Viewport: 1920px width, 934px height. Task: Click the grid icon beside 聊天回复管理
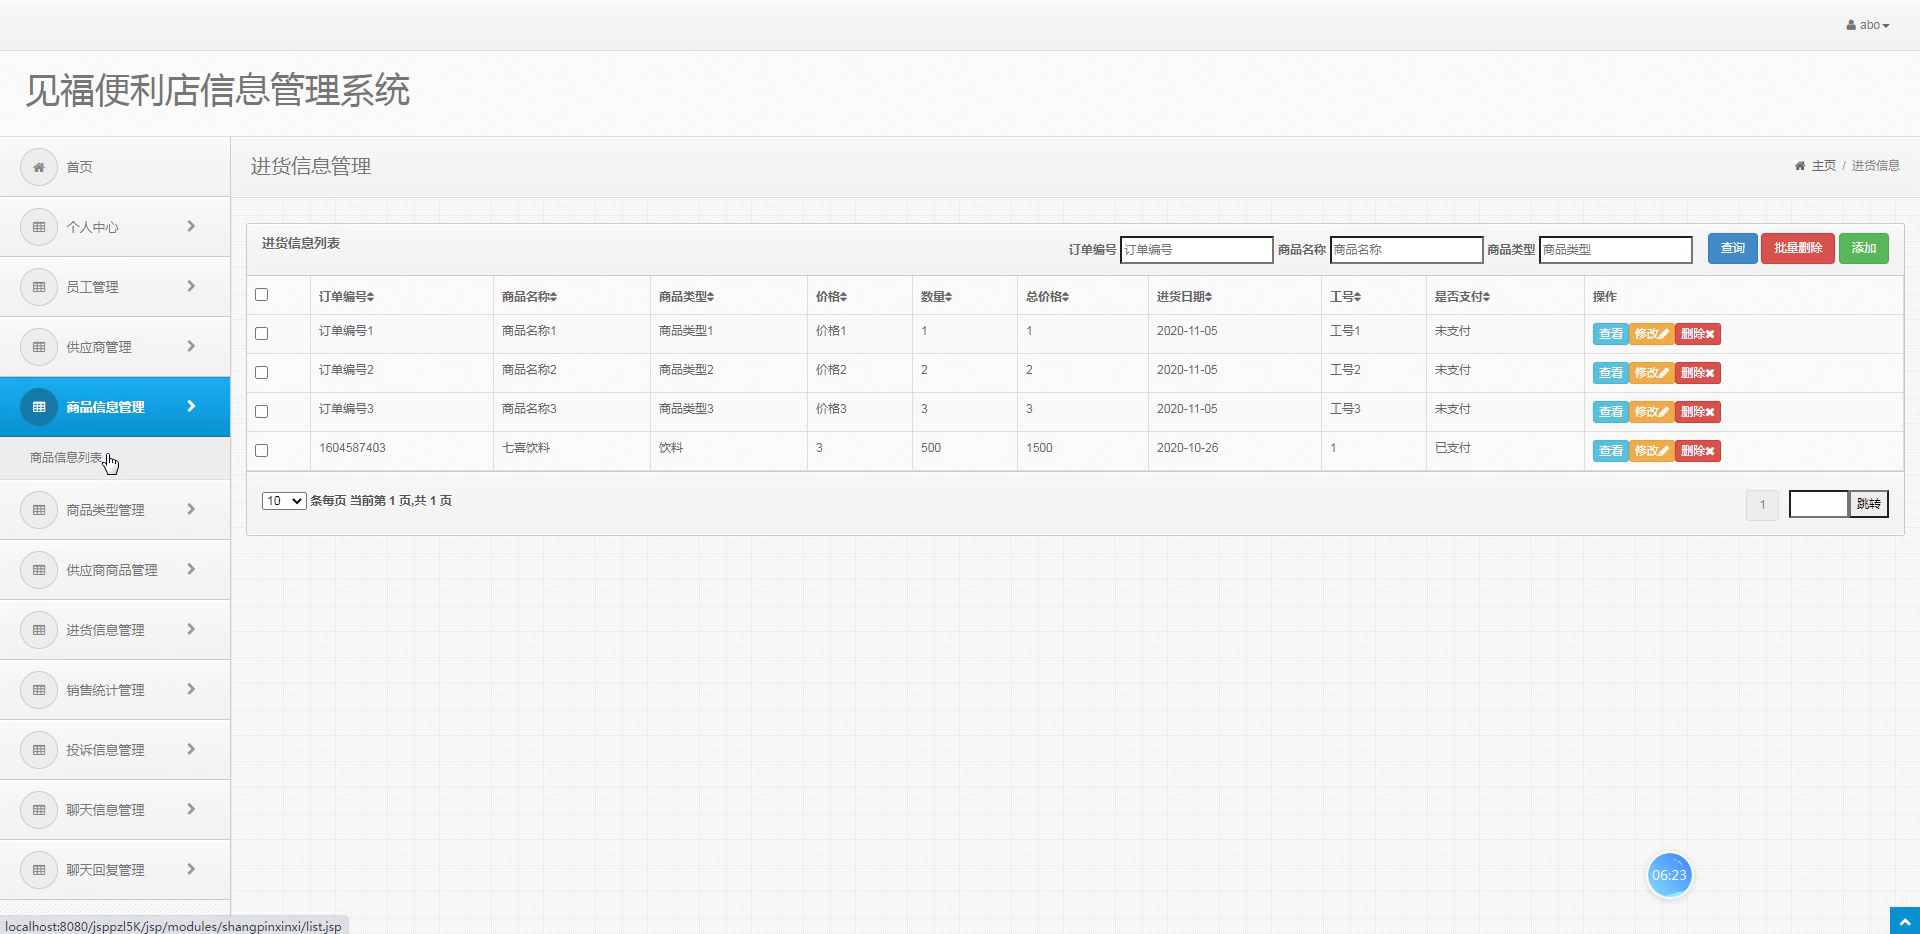pos(39,870)
